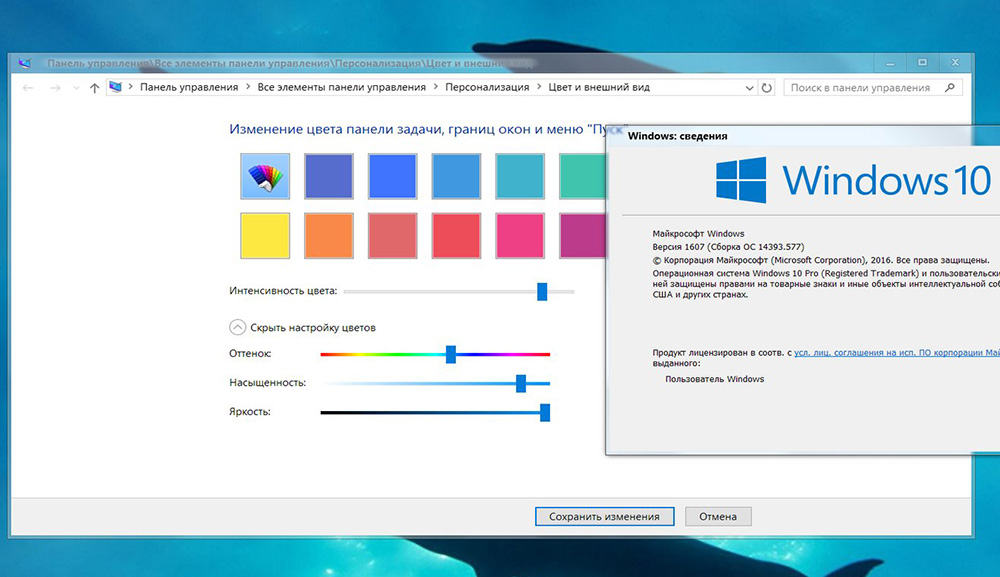The height and width of the screenshot is (577, 1000).
Task: Click in the "Поиск в панели управления" field
Action: pyautogui.click(x=860, y=88)
